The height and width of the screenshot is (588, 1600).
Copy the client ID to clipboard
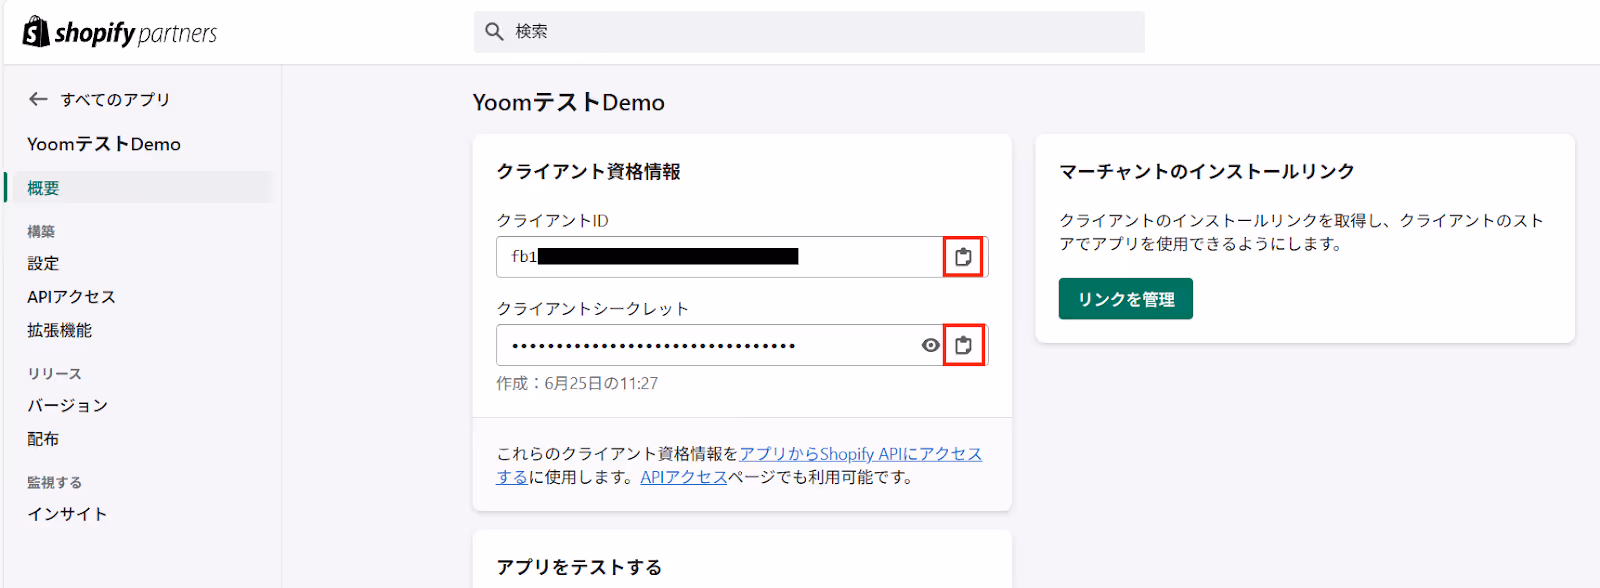click(963, 257)
